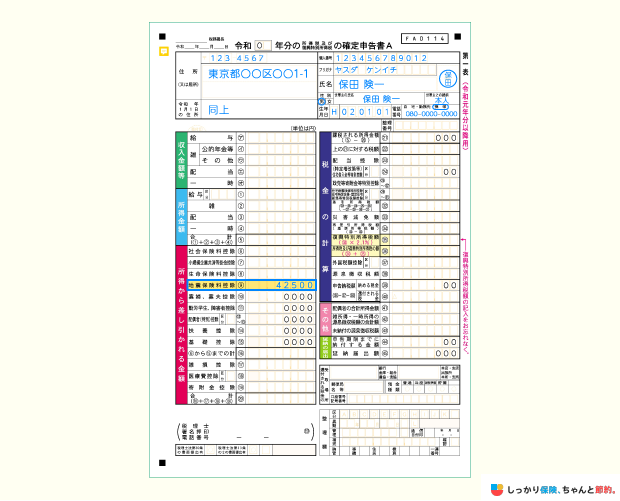Click the 源泉徴収税額 amount field
This screenshot has width=620, height=501.
(x=424, y=274)
